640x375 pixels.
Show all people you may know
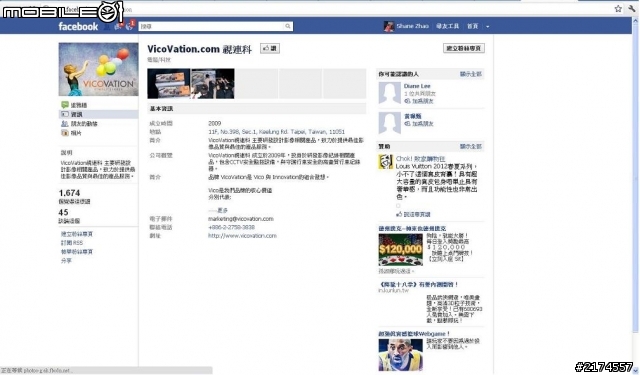[x=471, y=74]
